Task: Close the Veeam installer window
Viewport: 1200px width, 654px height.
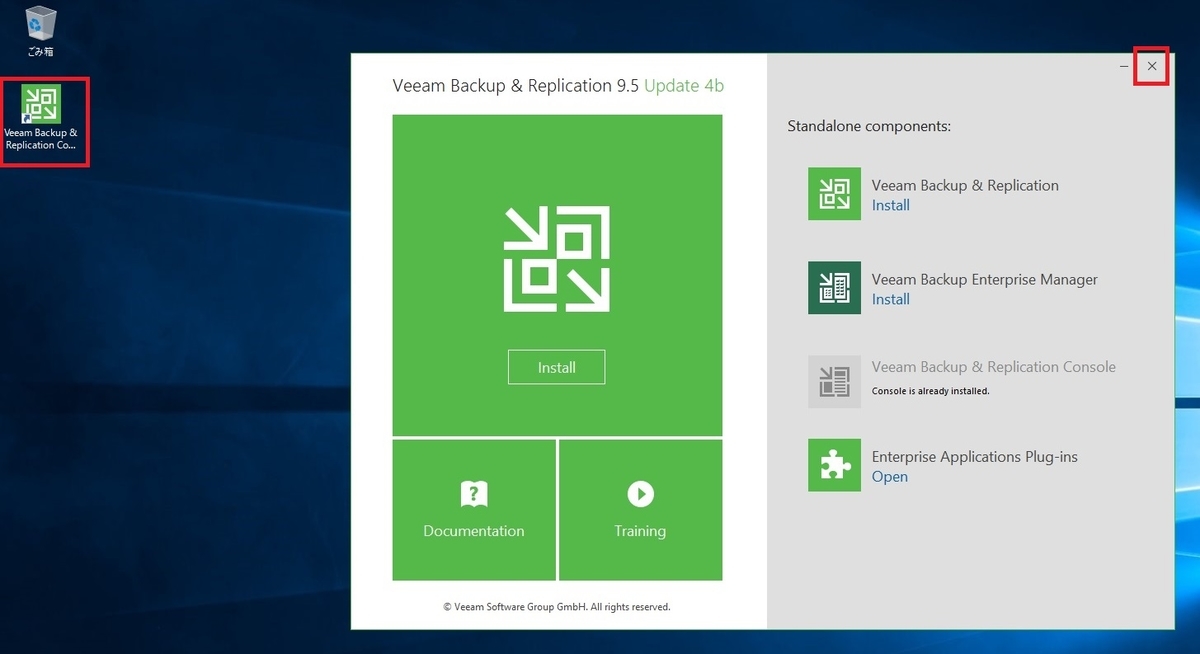Action: click(x=1152, y=66)
